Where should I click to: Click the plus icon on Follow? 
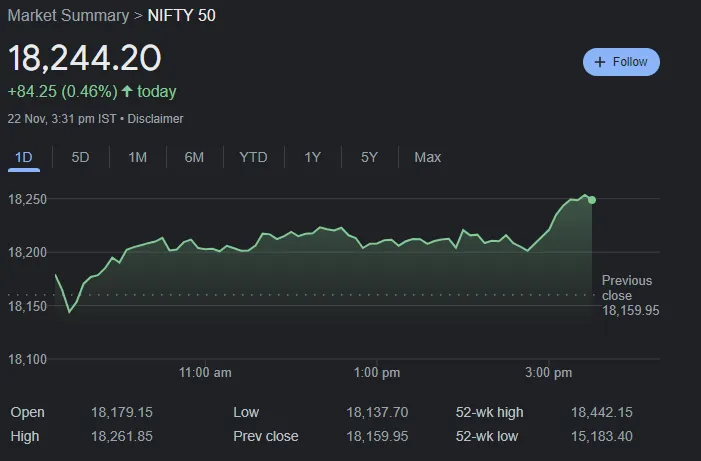(600, 62)
